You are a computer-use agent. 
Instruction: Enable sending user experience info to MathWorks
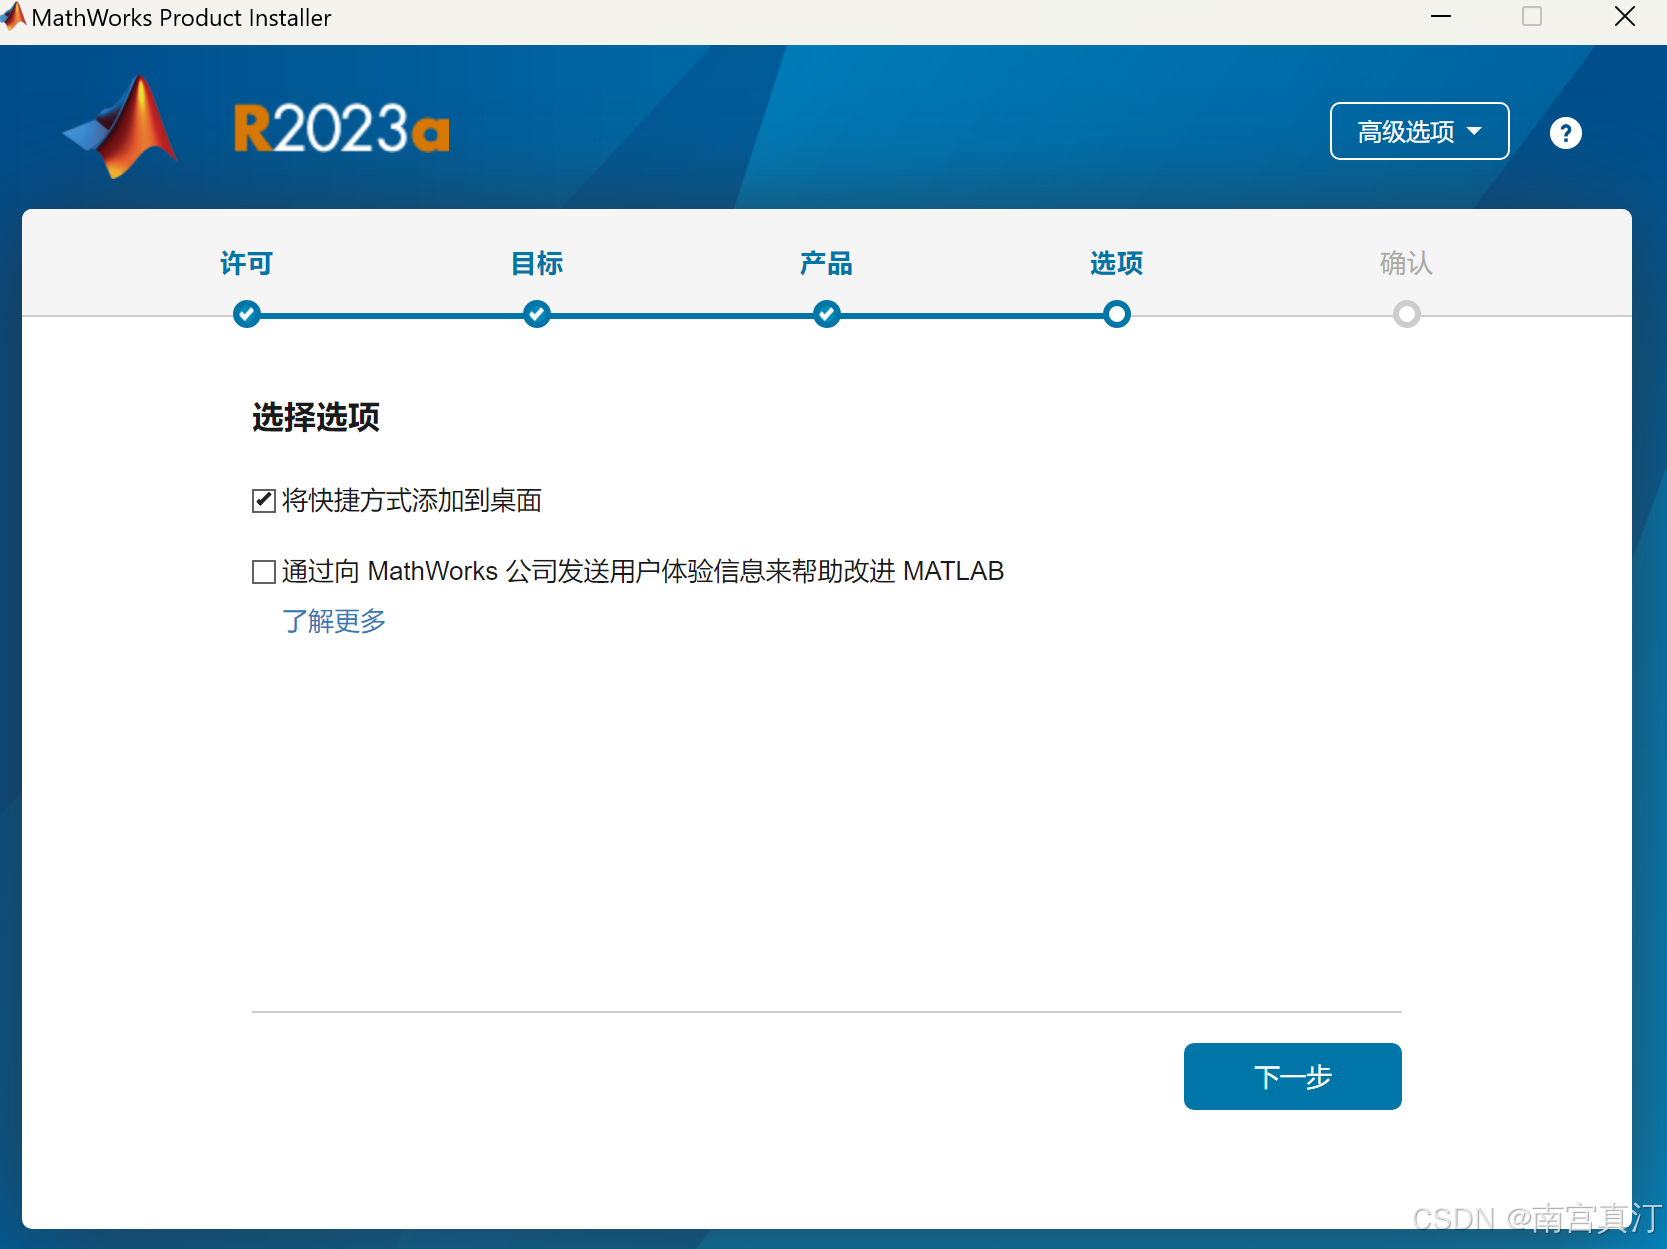264,572
